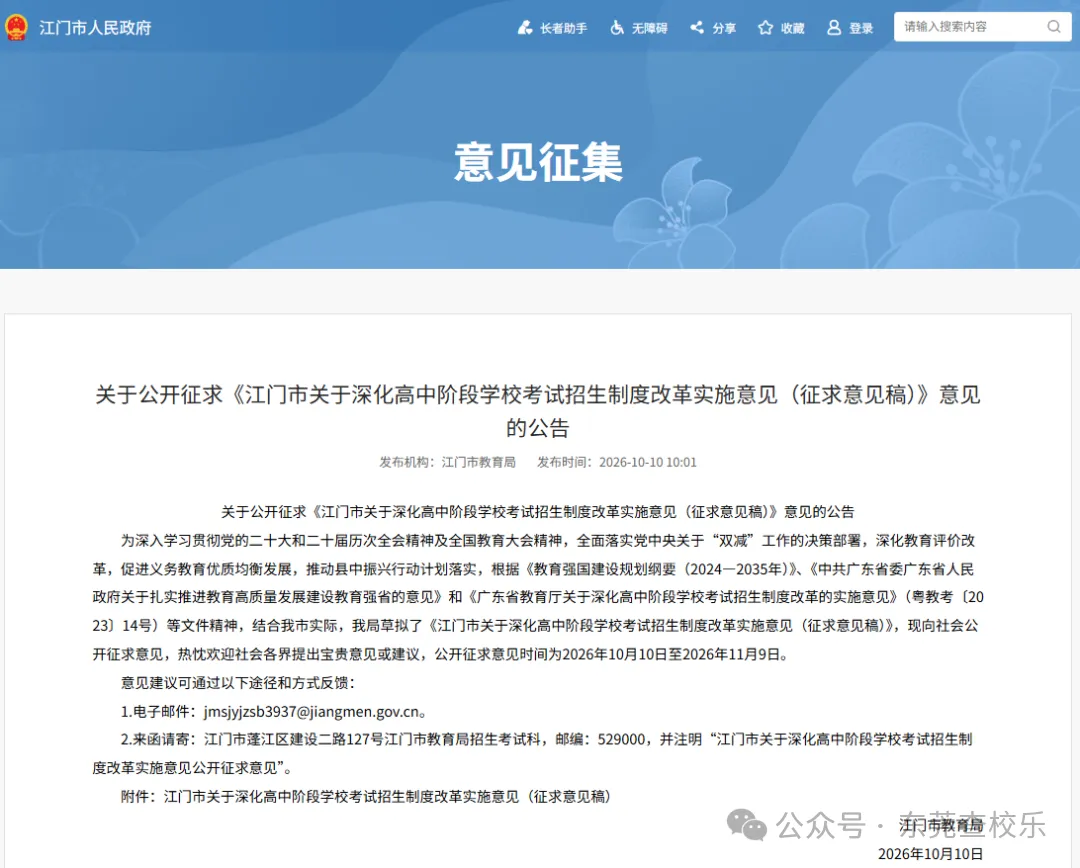This screenshot has width=1080, height=868.
Task: Click the date 2026年10月10日 at bottom
Action: [x=930, y=854]
